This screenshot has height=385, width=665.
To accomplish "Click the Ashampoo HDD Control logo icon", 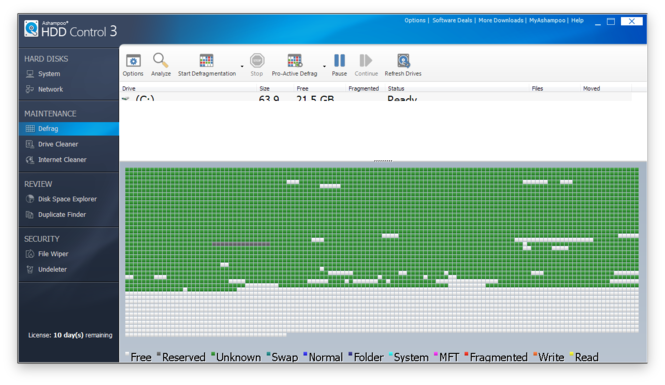I will click(31, 28).
